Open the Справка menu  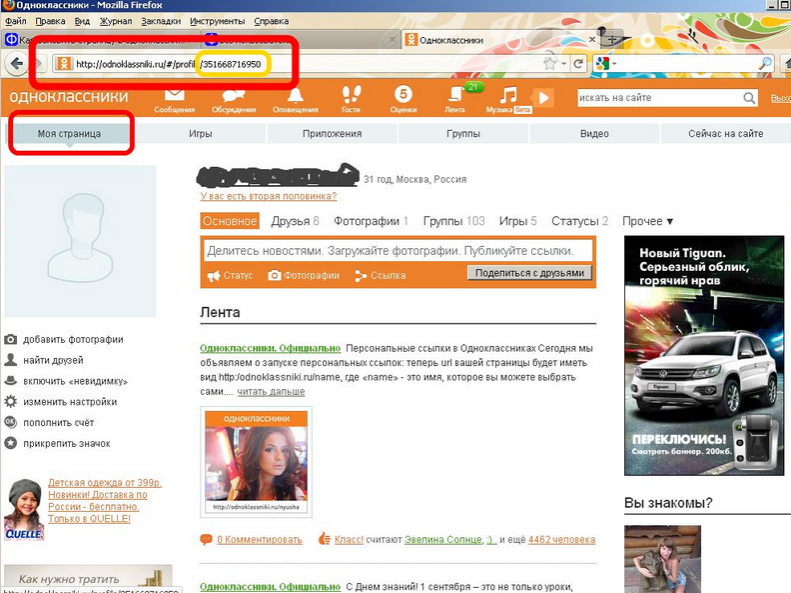click(271, 21)
